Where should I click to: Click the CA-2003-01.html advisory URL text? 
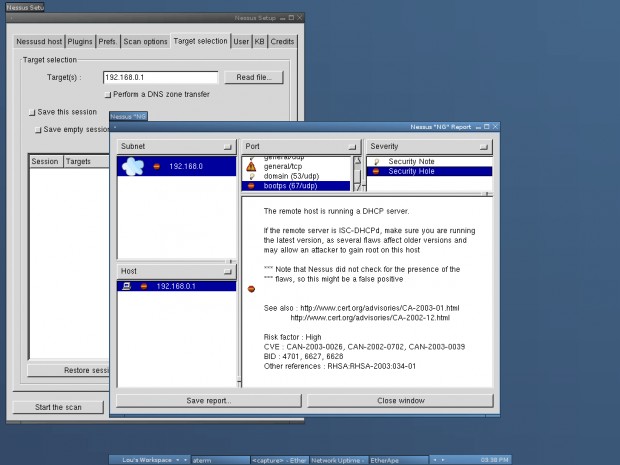tap(380, 308)
